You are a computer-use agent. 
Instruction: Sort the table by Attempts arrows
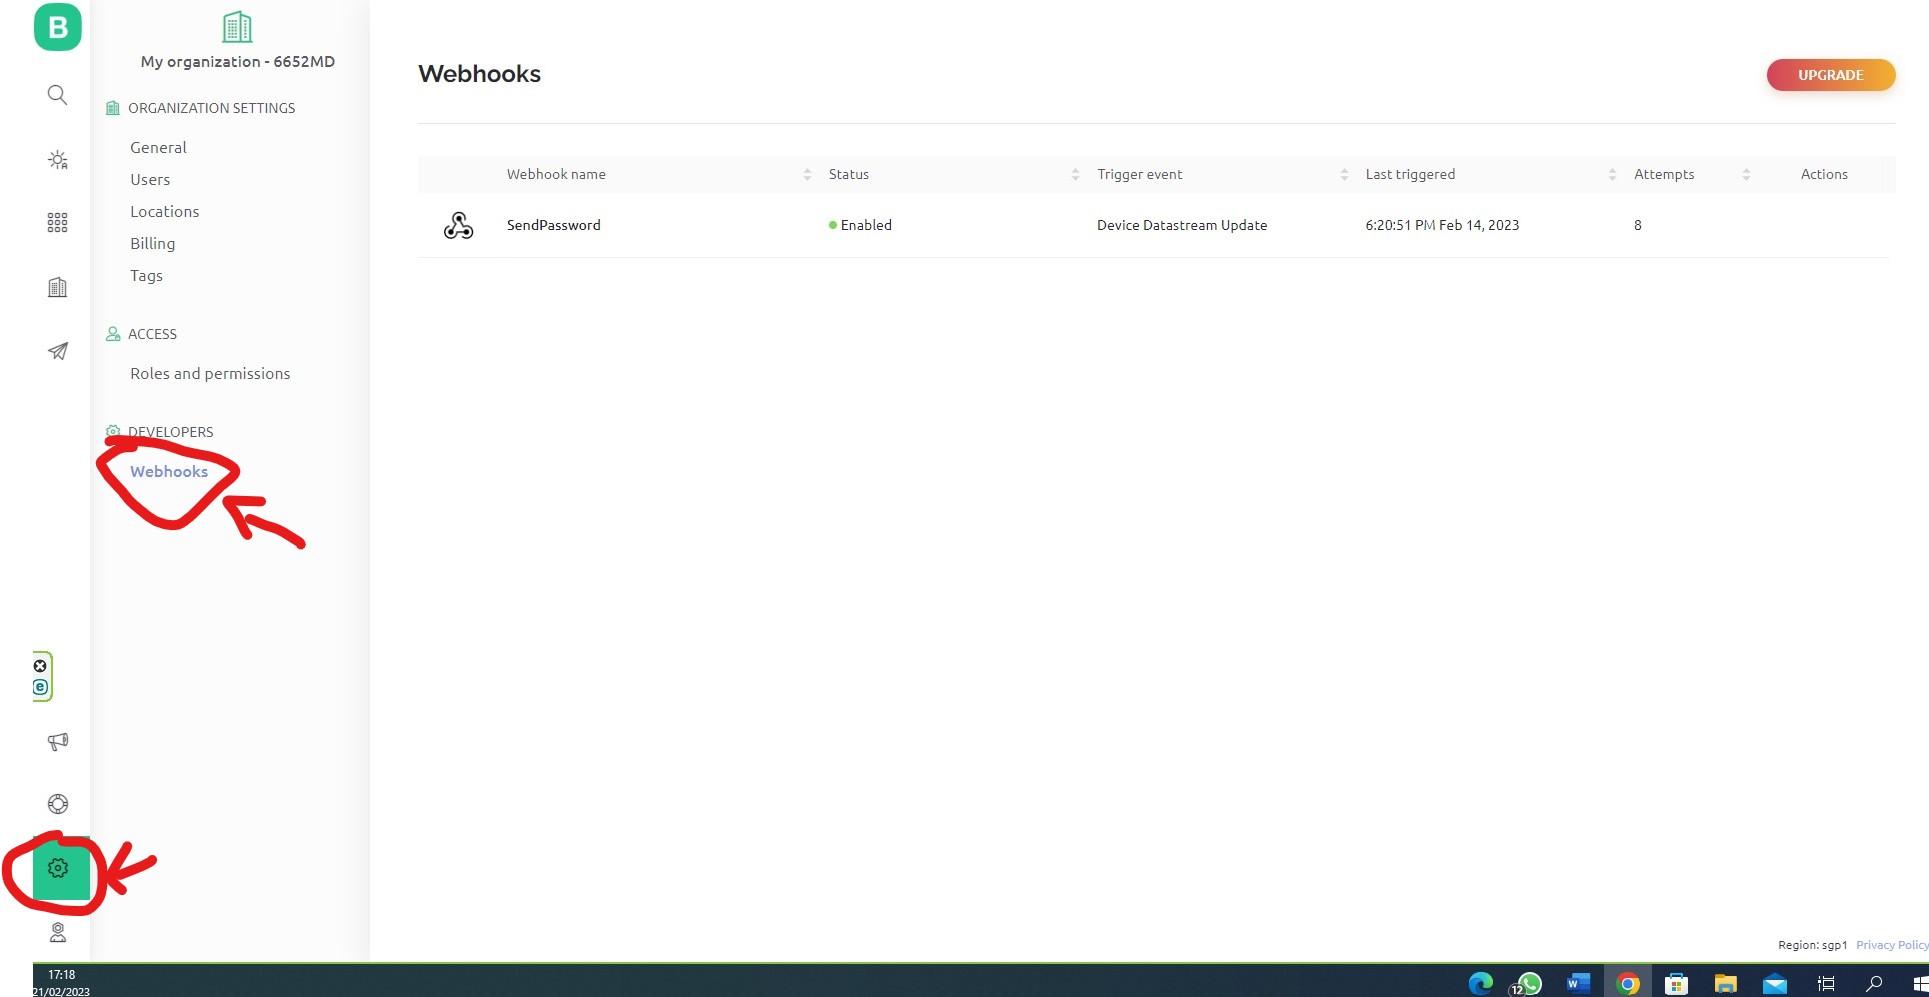tap(1746, 175)
